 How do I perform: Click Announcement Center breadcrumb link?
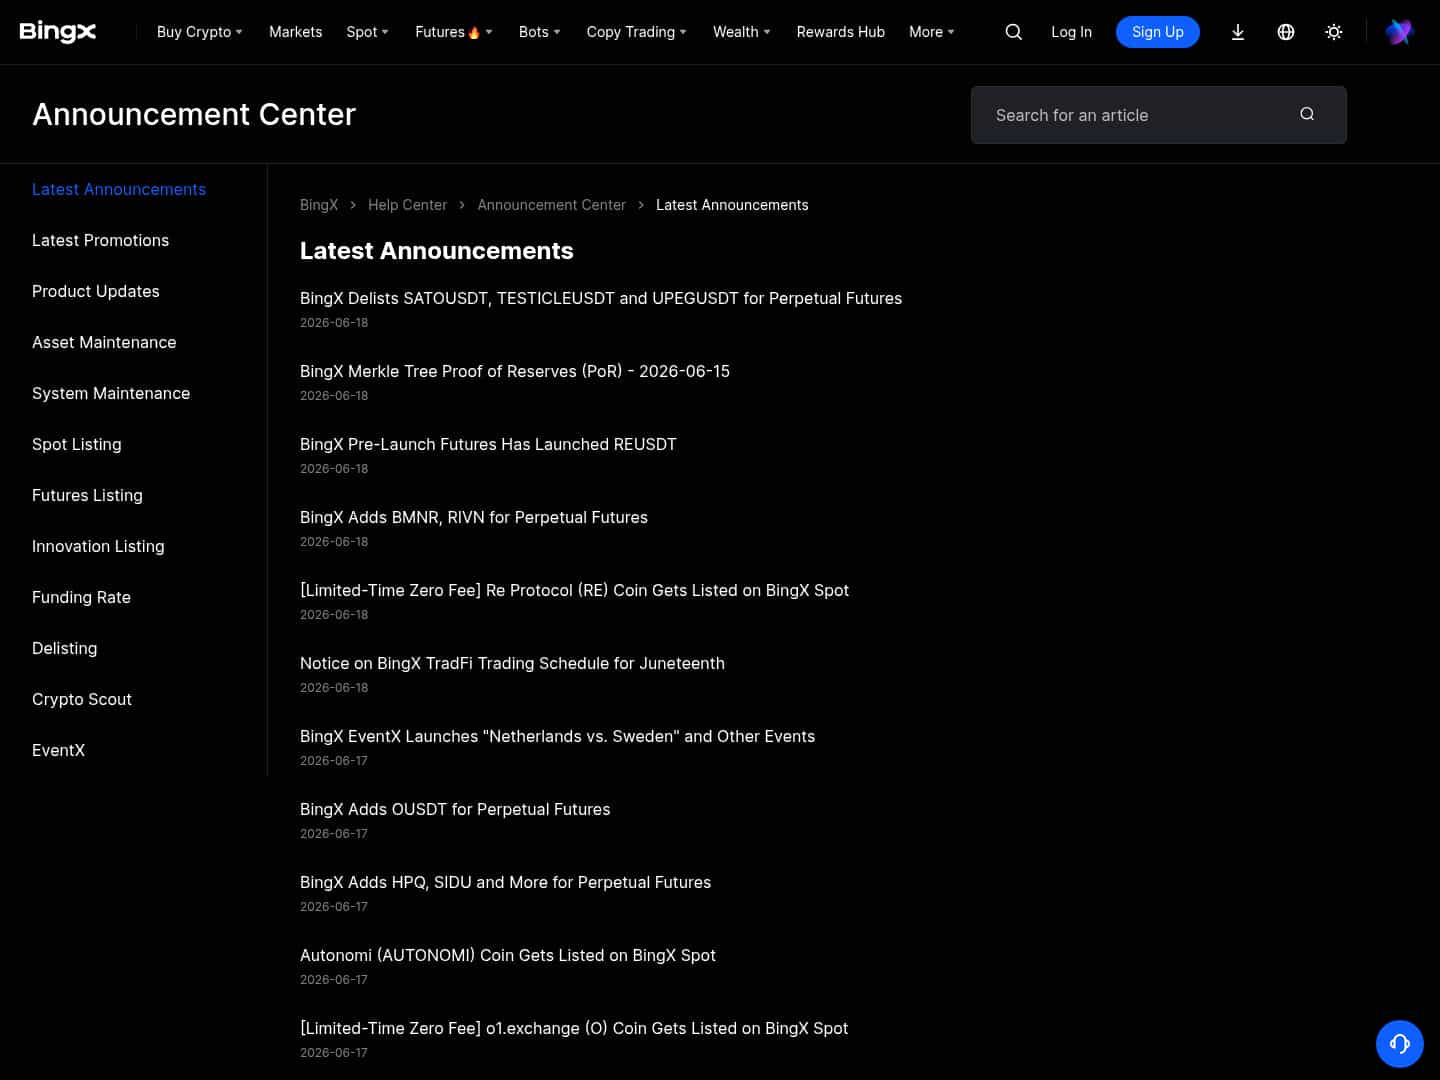551,205
